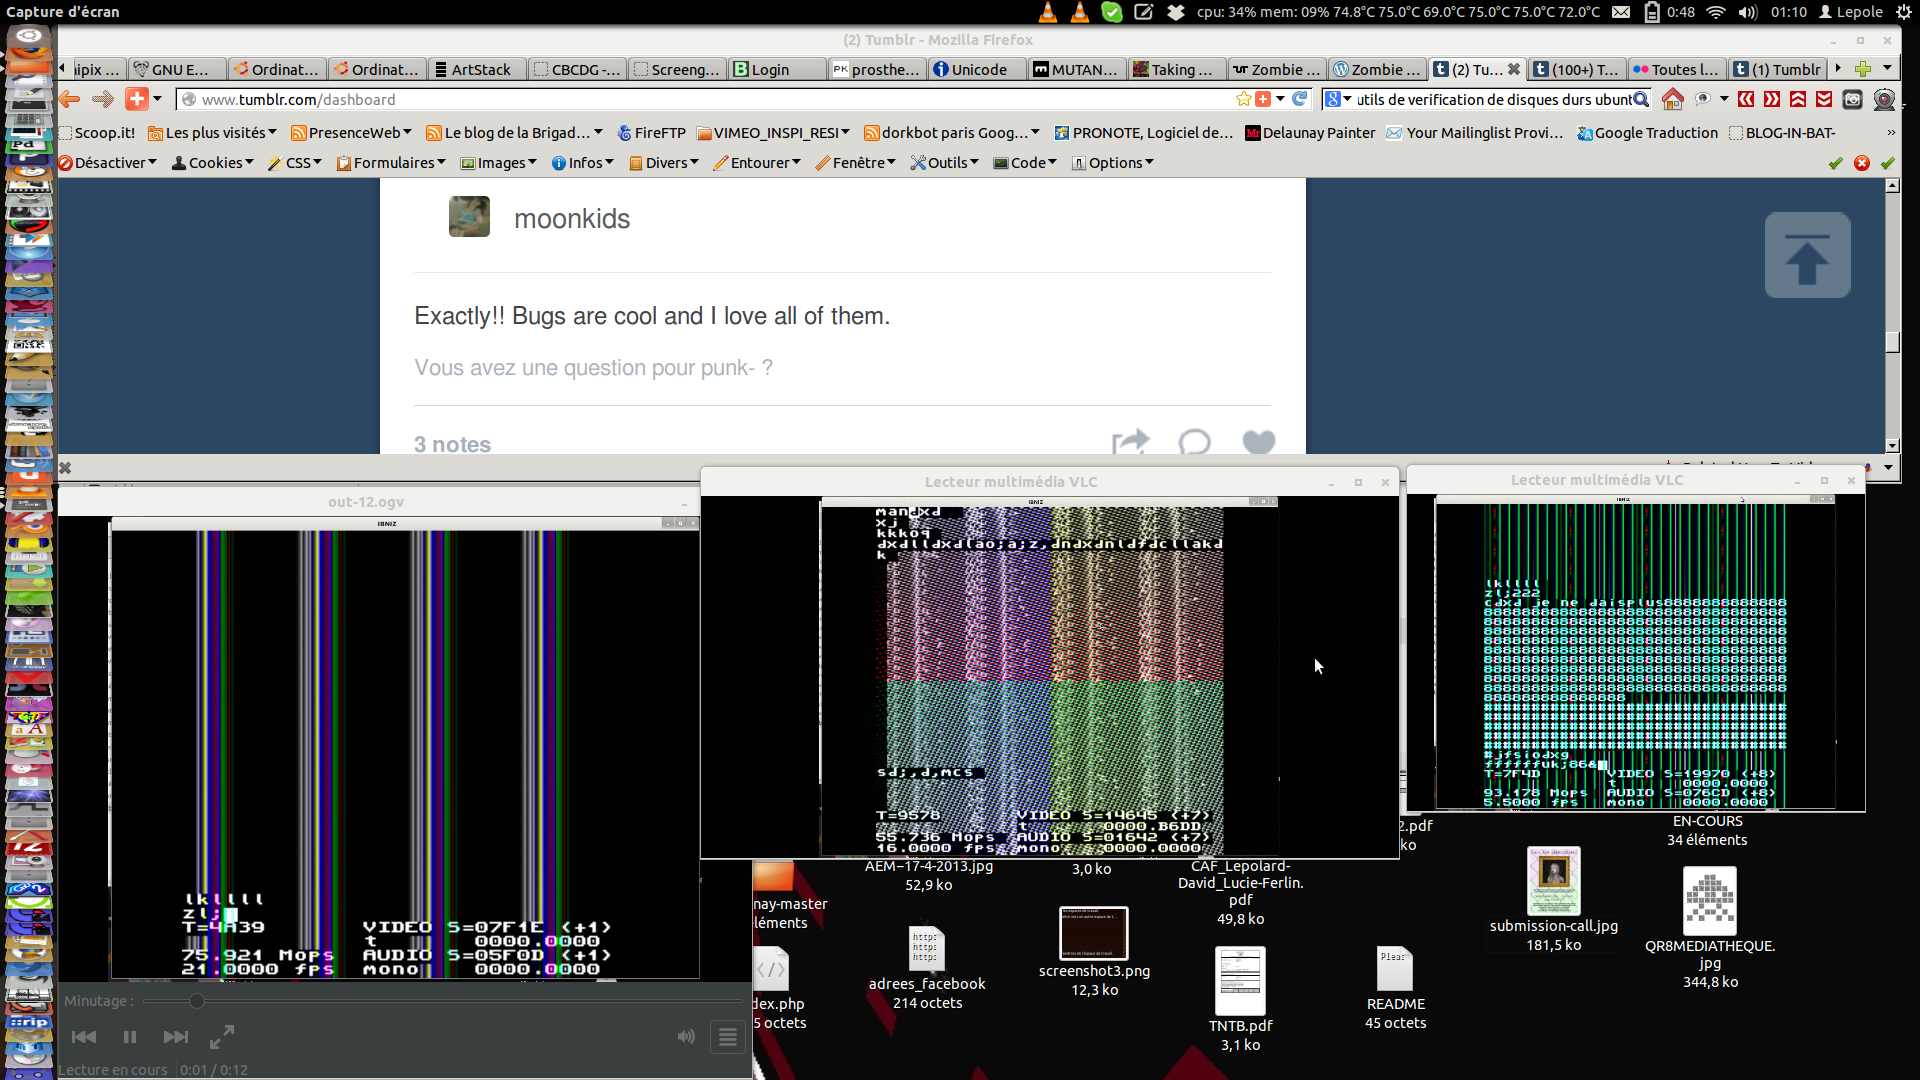Viewport: 1920px width, 1080px height.
Task: Toggle fullscreen in the video player
Action: click(222, 1037)
